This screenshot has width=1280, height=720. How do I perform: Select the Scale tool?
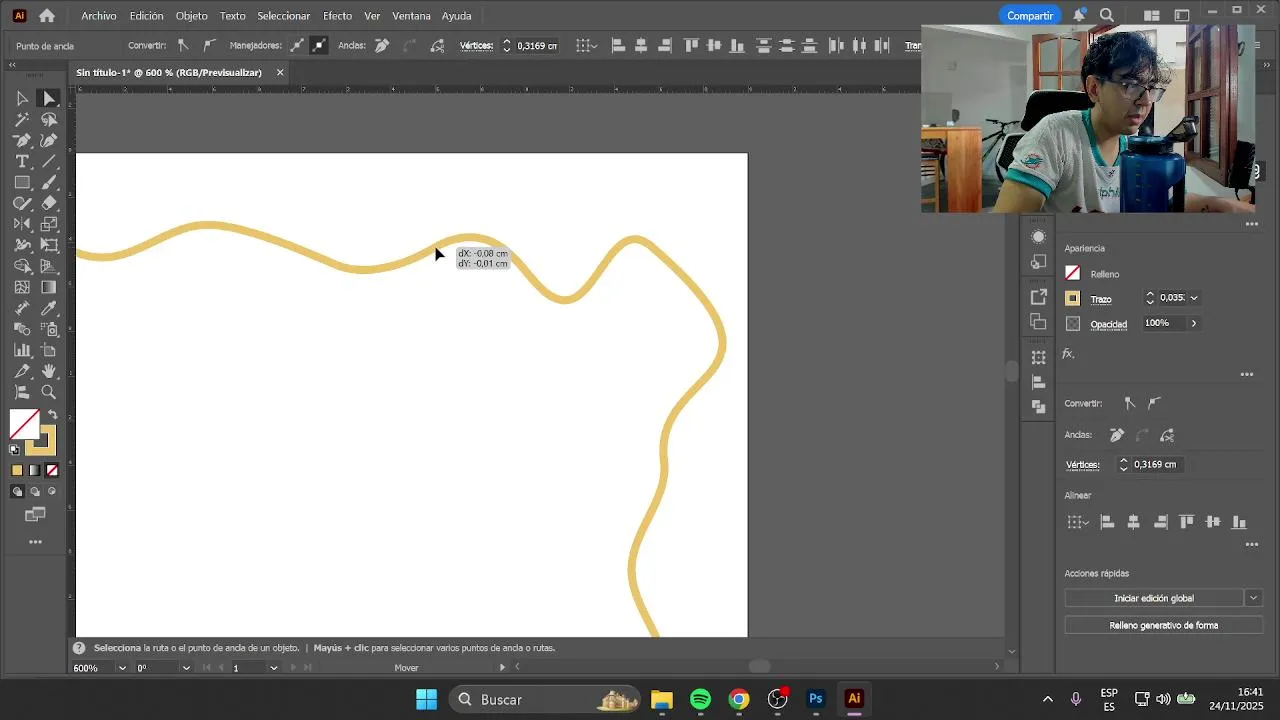pyautogui.click(x=48, y=225)
